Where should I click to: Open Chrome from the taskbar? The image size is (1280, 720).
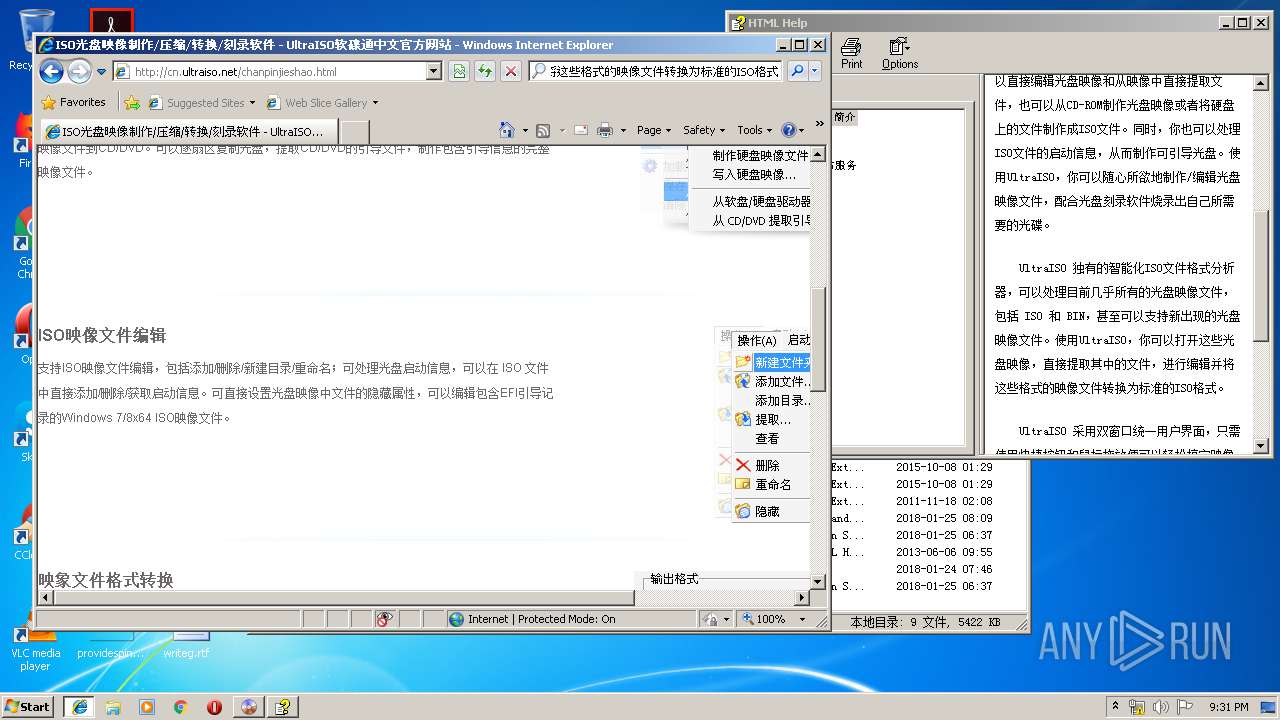pos(181,706)
